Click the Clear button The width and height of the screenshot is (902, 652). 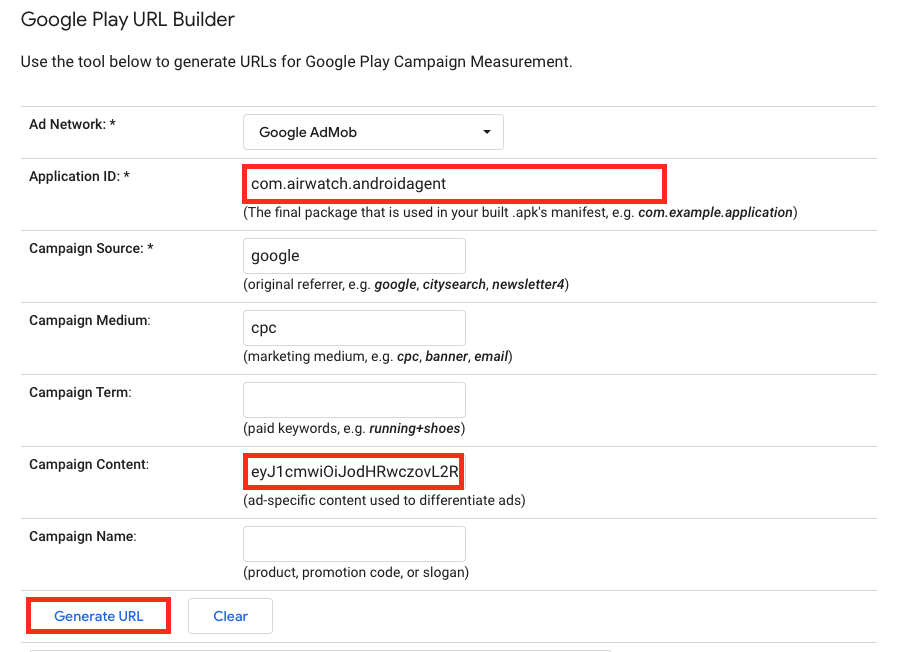click(230, 615)
